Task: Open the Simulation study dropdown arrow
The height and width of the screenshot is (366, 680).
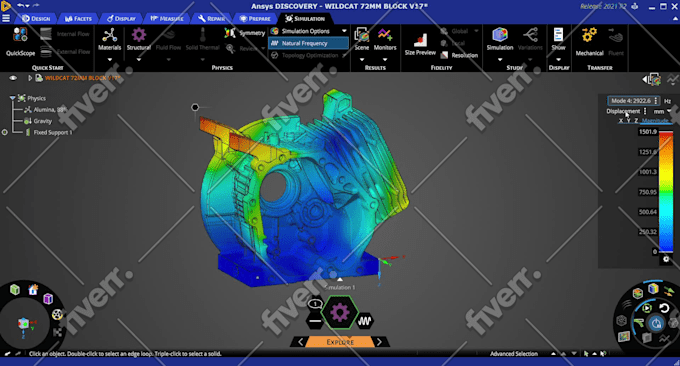Action: [x=500, y=59]
